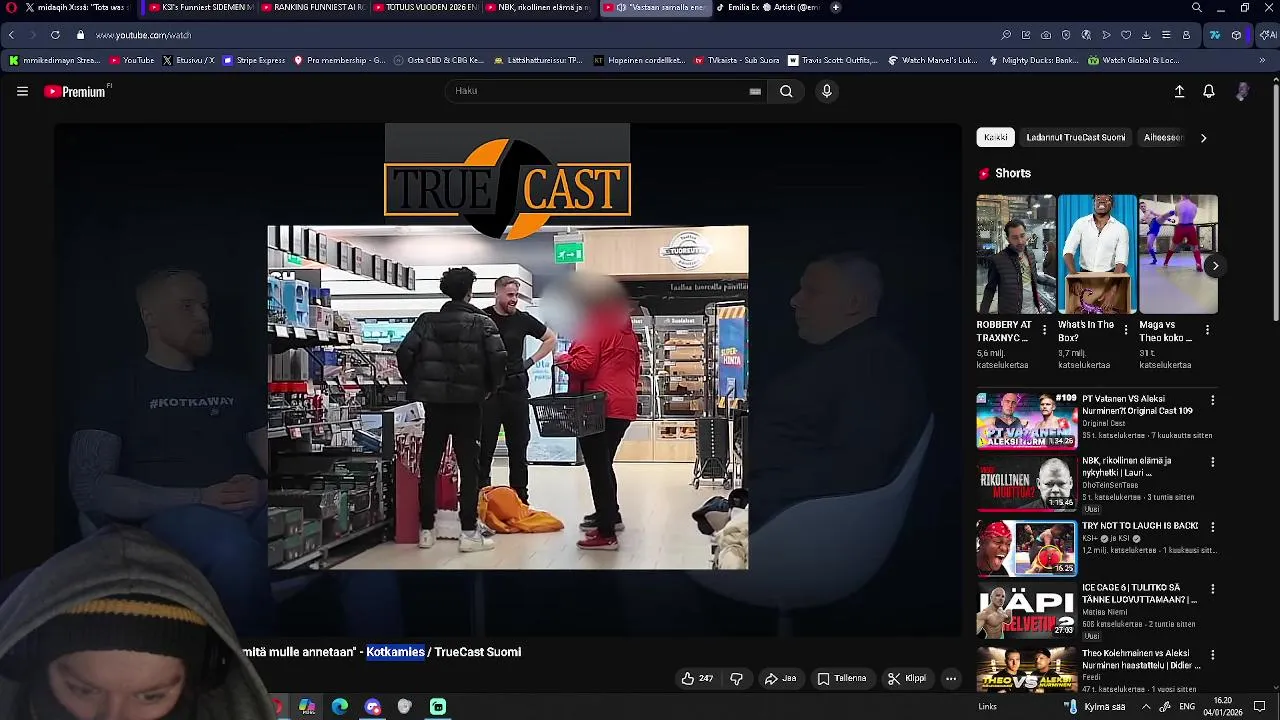This screenshot has width=1280, height=720.
Task: Expand the bookmarks overflow chevron
Action: (1262, 60)
